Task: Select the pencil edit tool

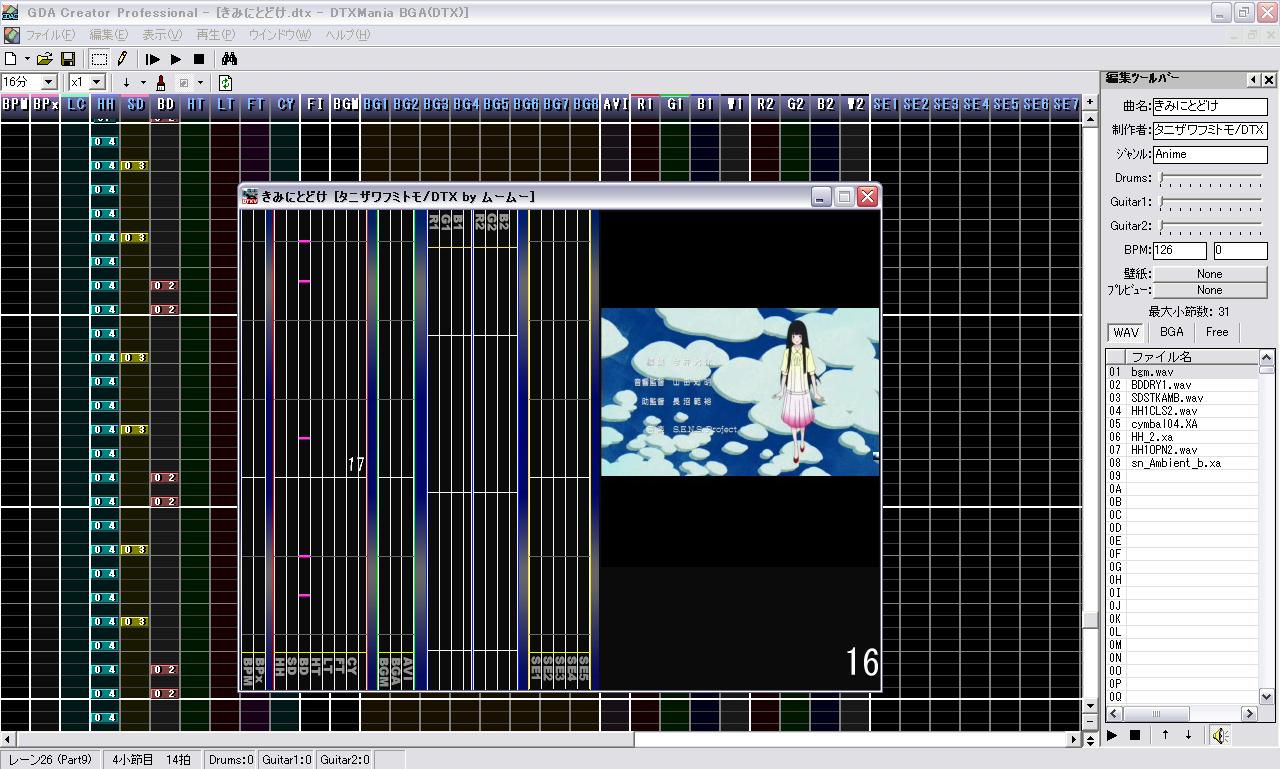Action: click(122, 59)
